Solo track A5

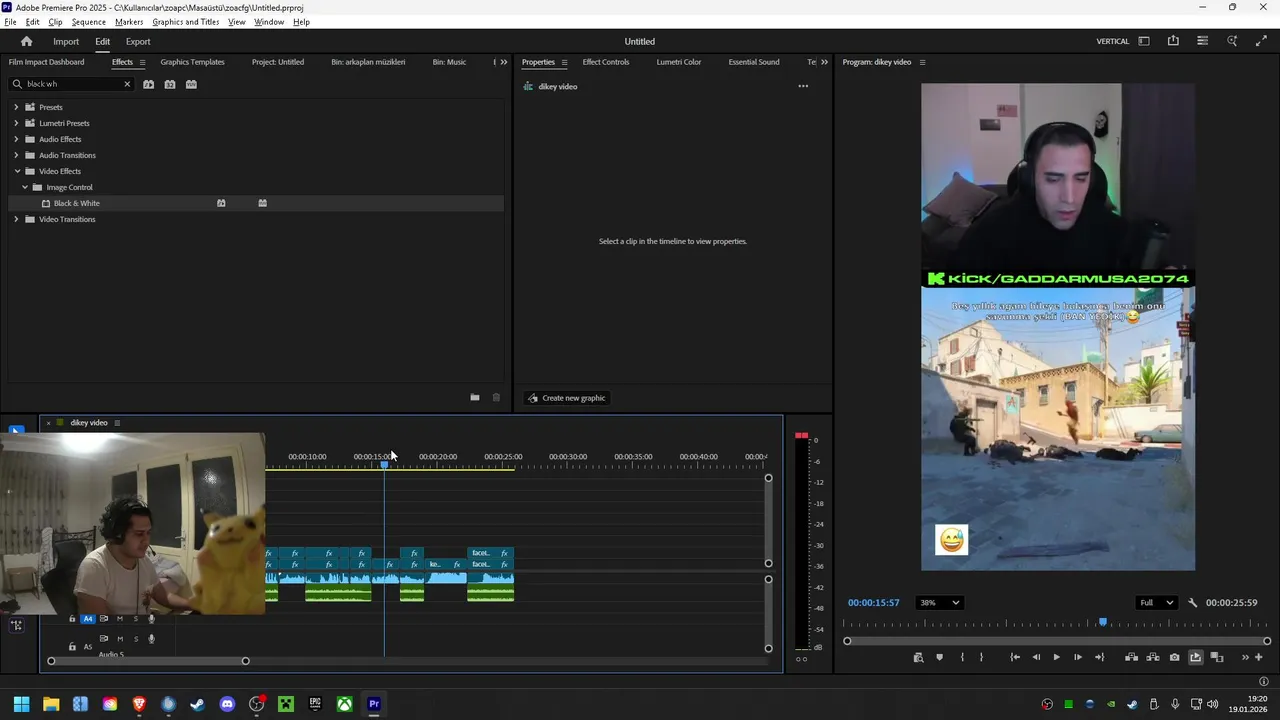click(136, 639)
